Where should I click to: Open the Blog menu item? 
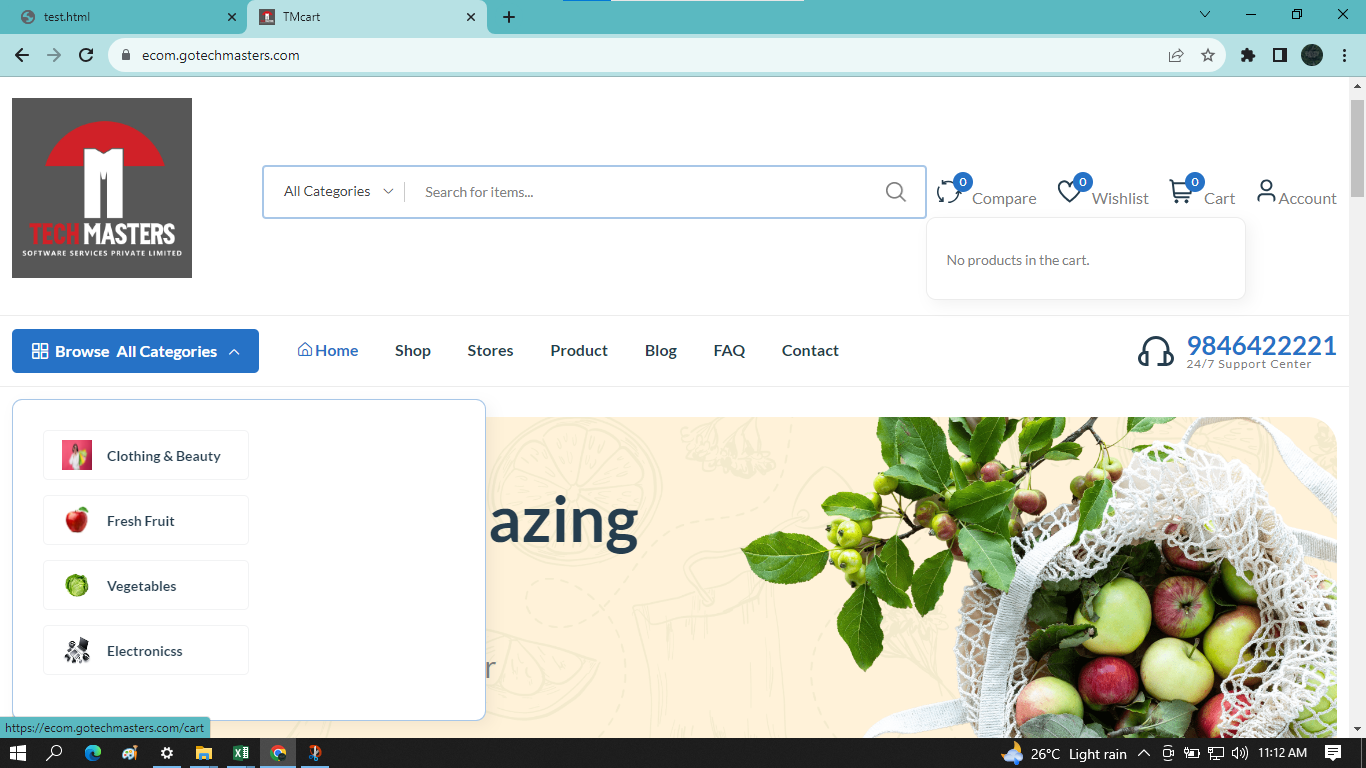(660, 351)
